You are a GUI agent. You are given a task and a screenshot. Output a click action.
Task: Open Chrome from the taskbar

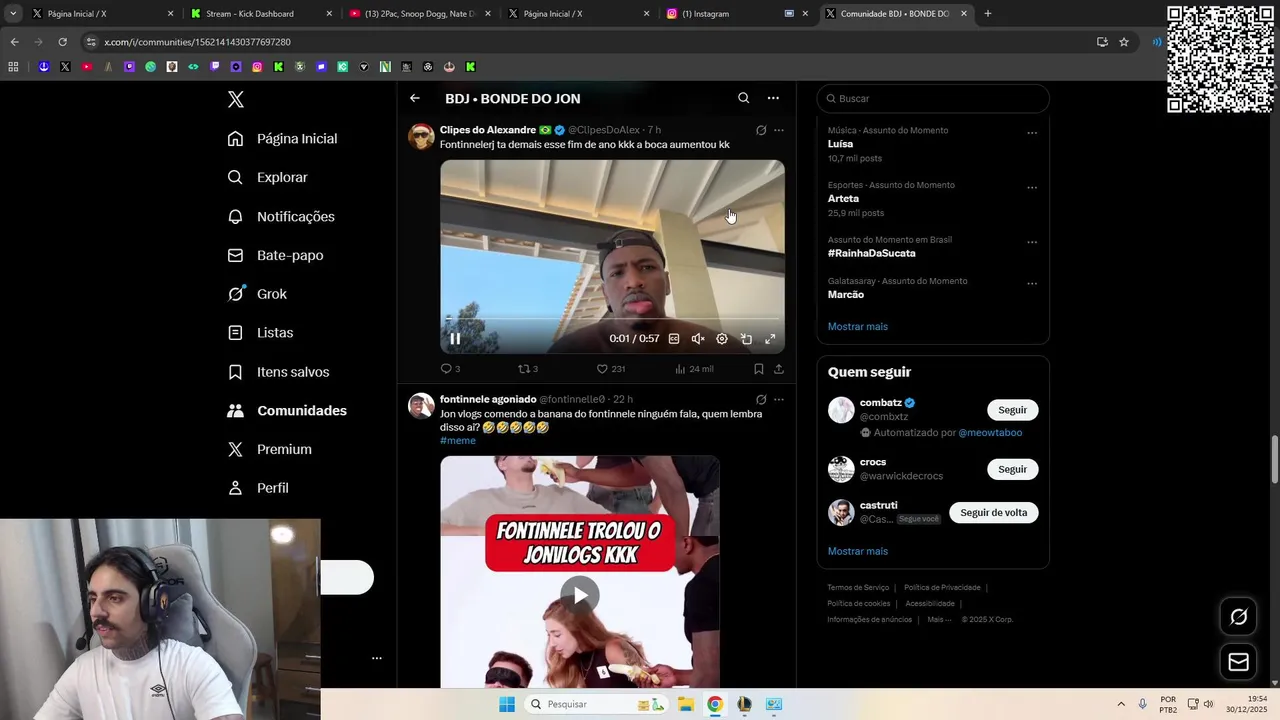(x=715, y=704)
